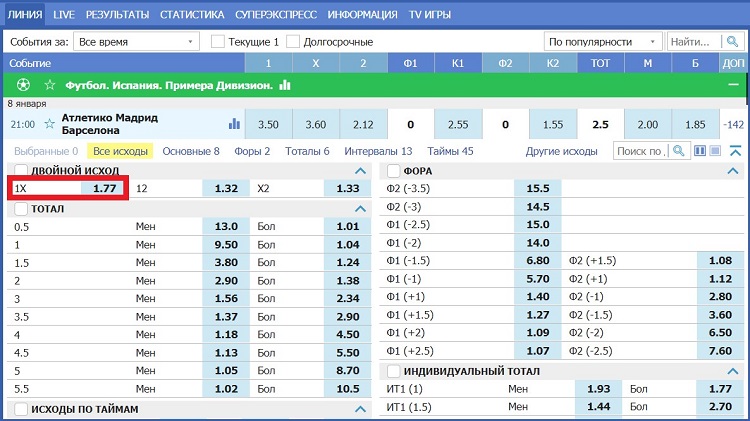Open the По популярности sorting dropdown

click(603, 42)
